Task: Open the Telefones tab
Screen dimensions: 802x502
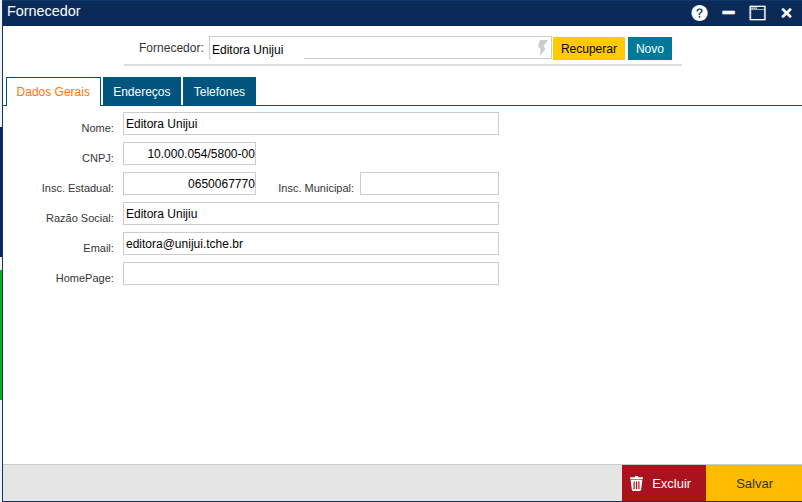Action: pos(219,92)
